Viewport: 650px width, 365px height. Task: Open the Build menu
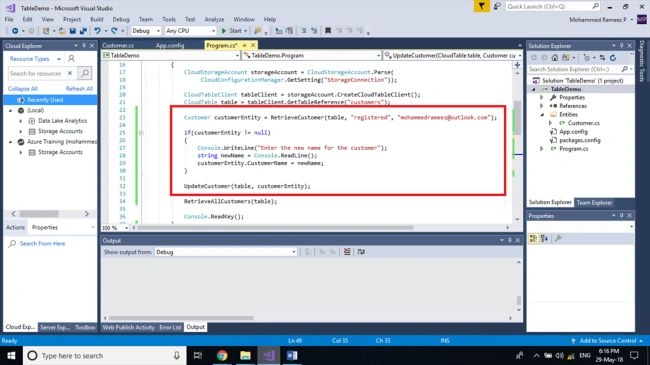[x=97, y=19]
